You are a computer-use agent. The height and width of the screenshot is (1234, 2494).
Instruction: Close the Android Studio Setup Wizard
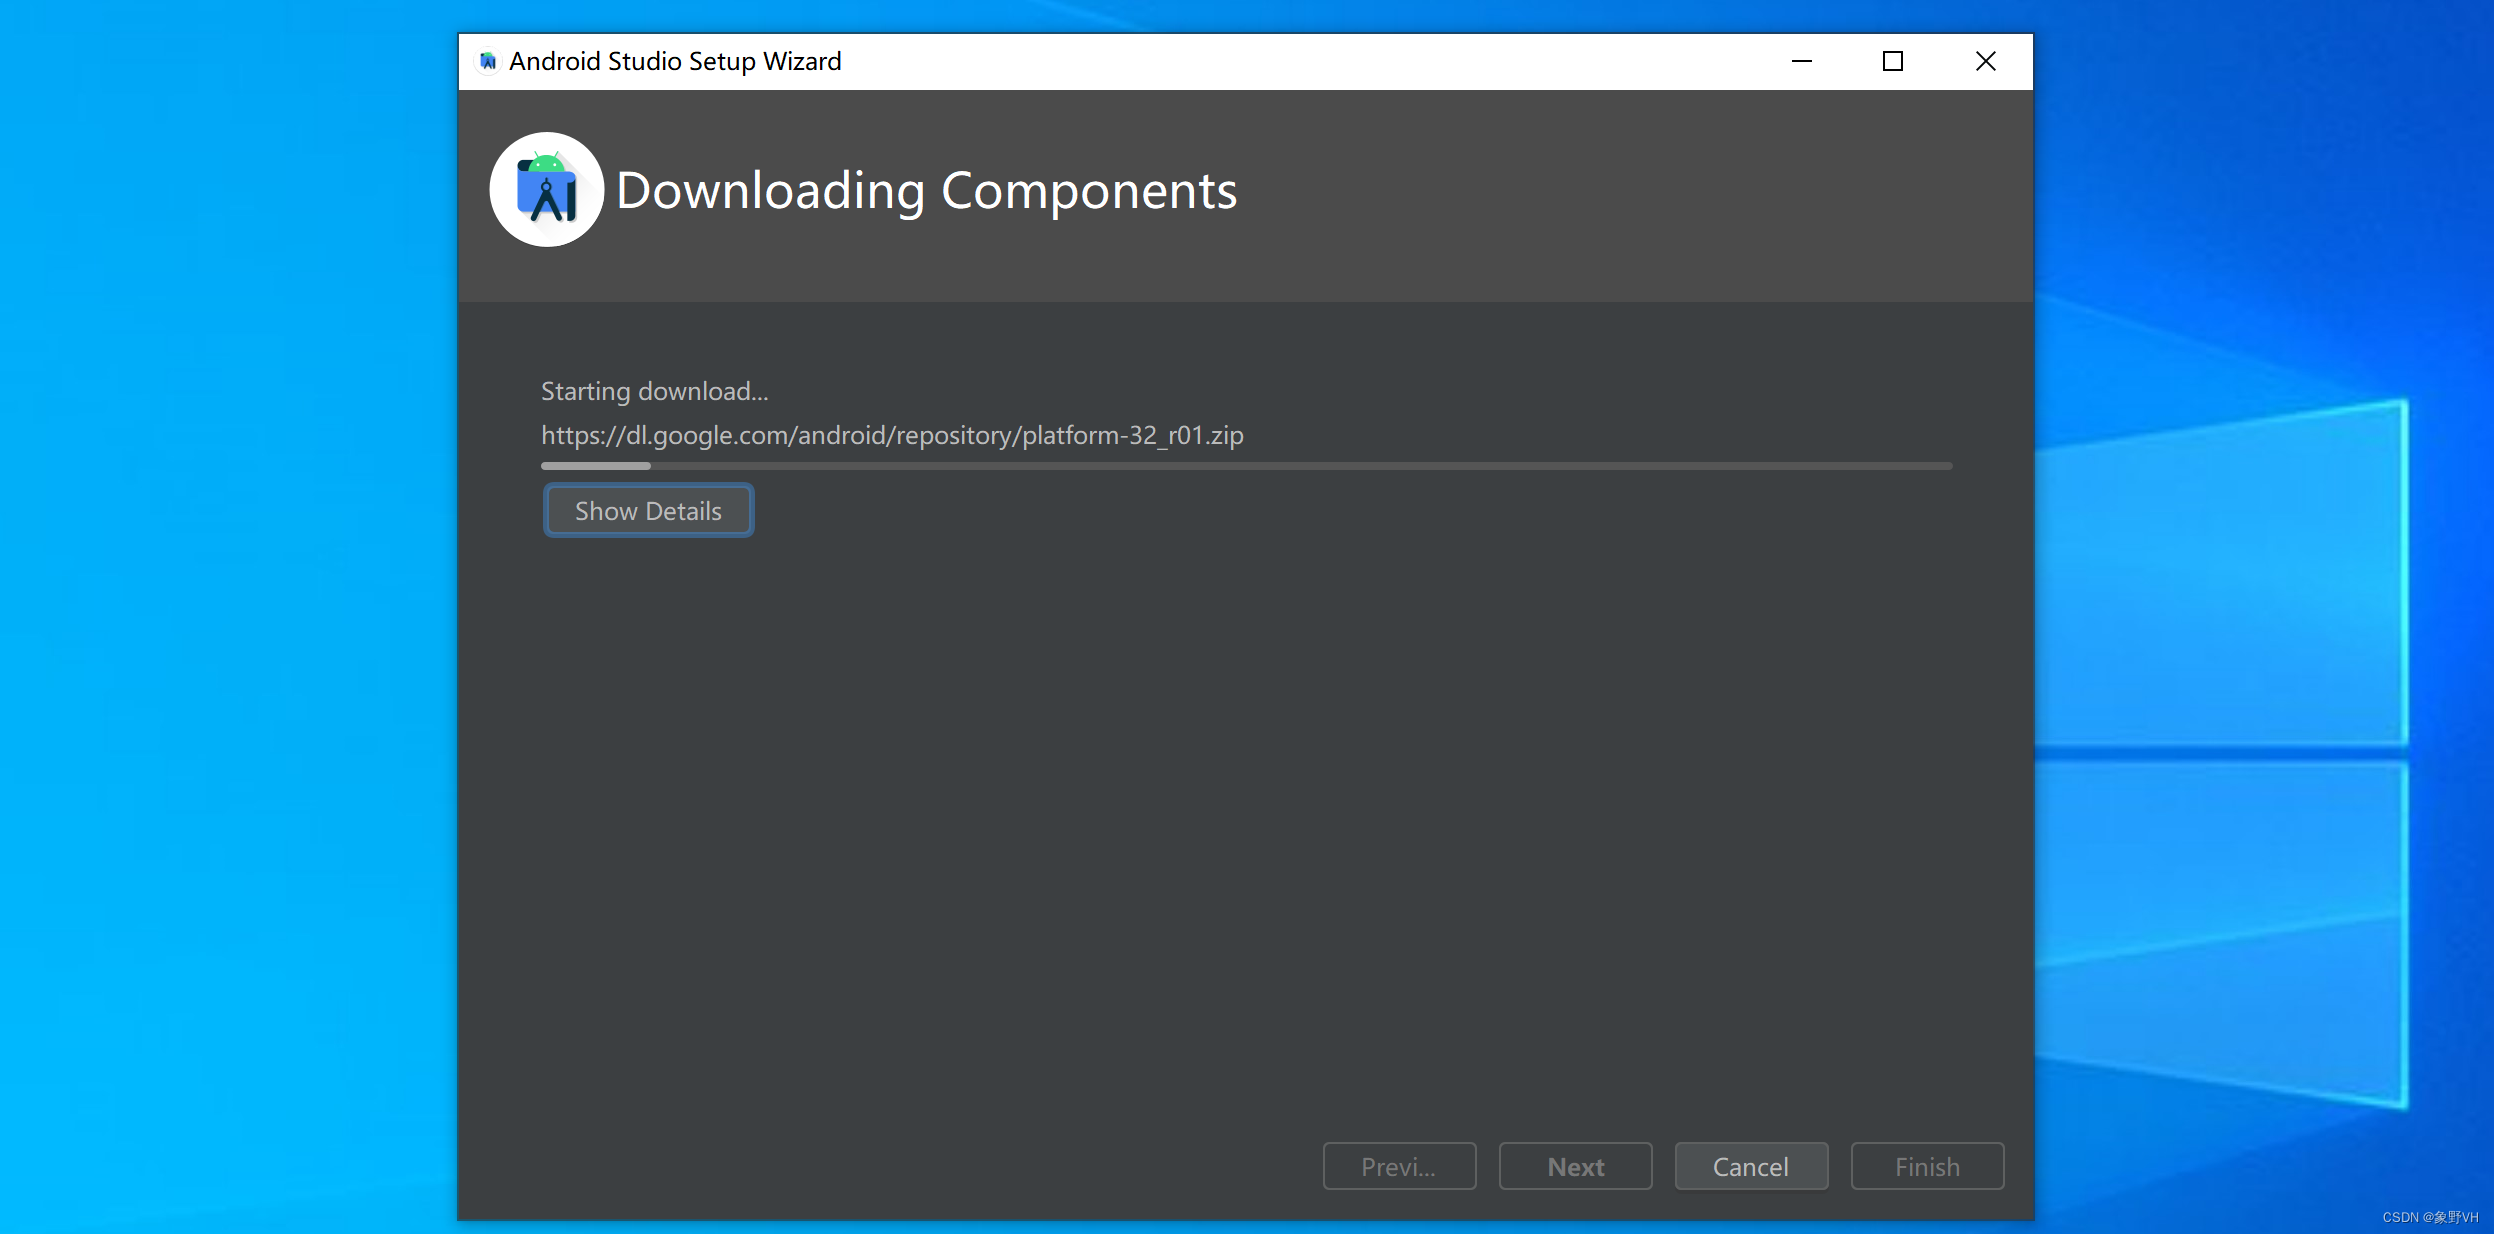(1985, 62)
